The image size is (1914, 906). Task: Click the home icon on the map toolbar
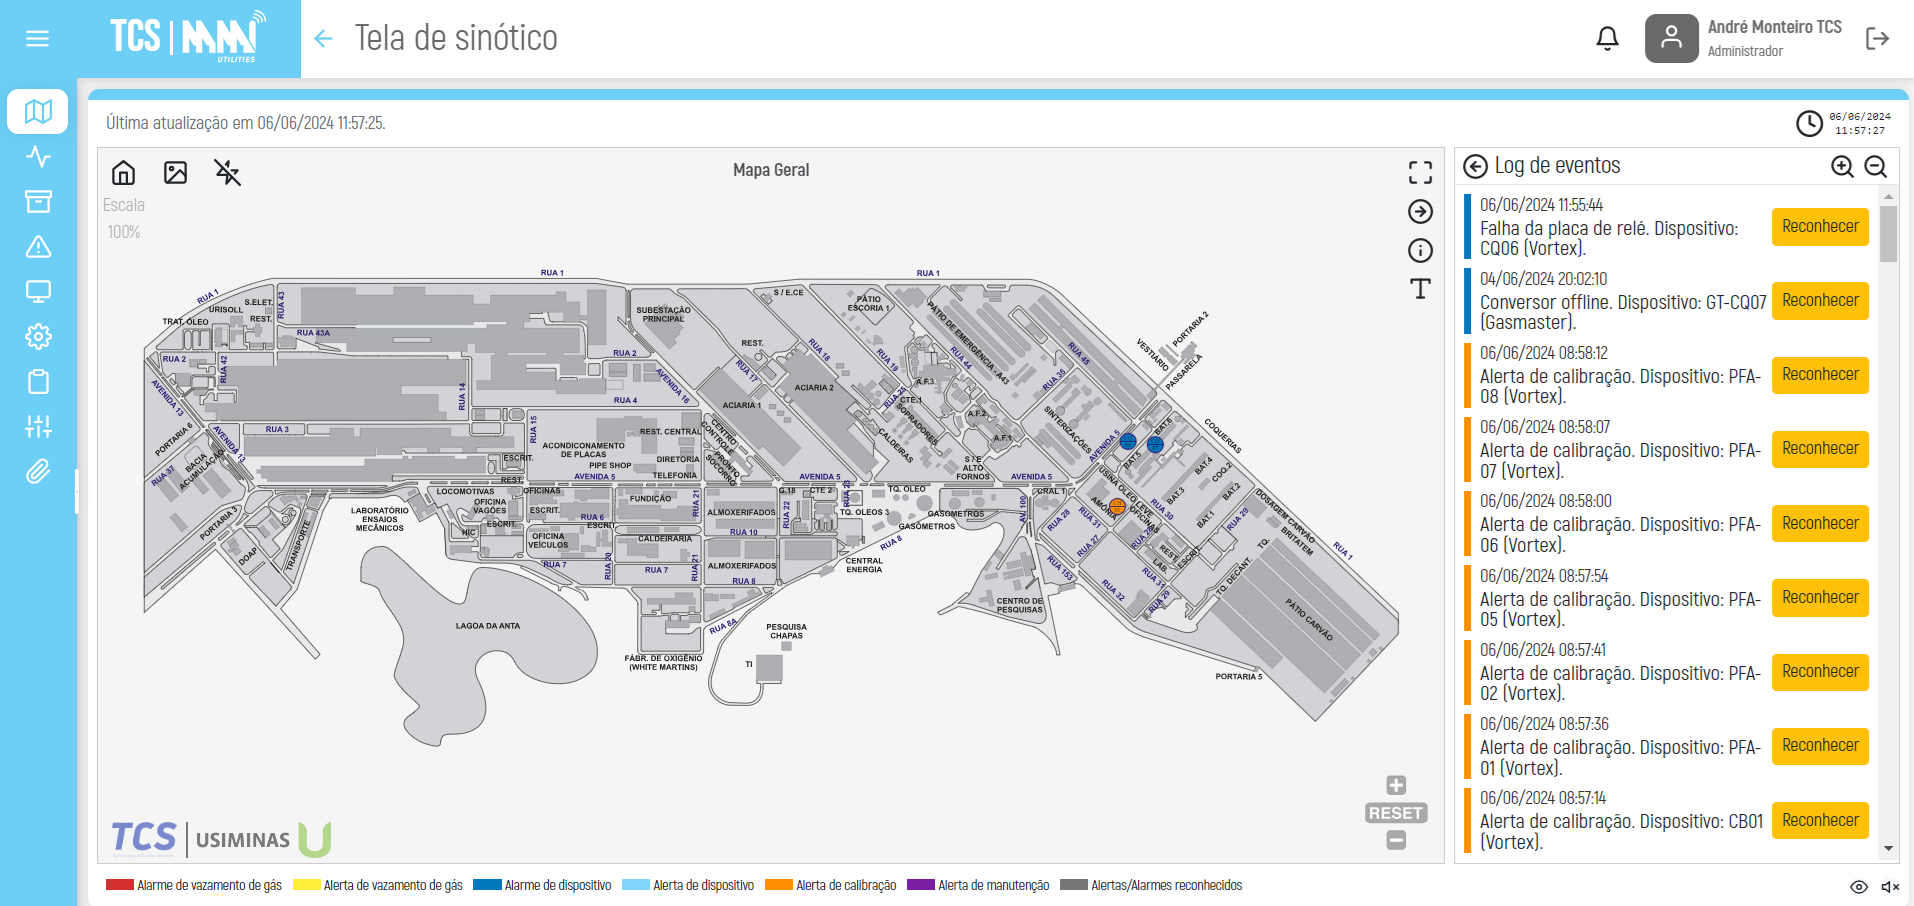point(124,173)
